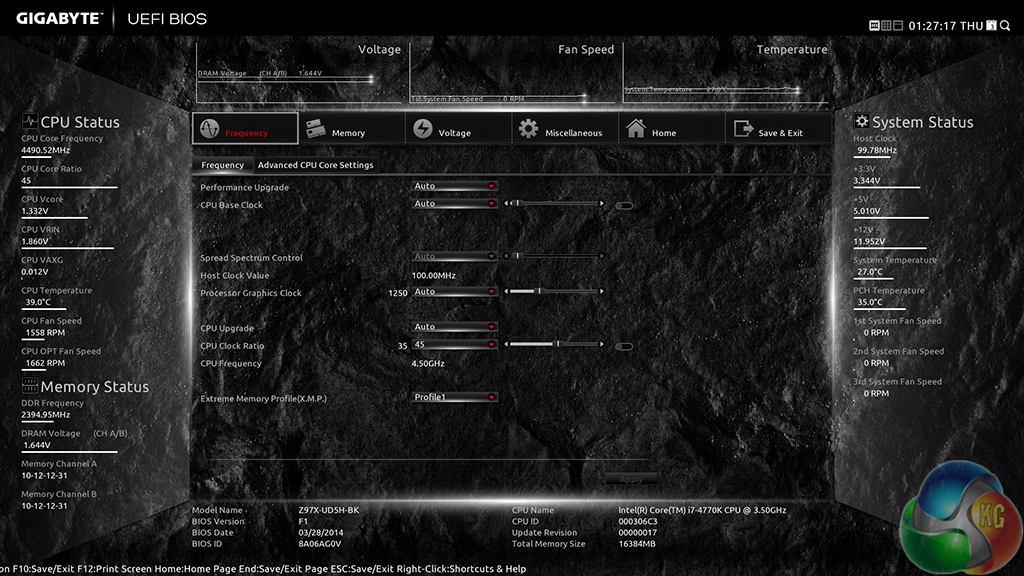
Task: Click the Memory Channel A 10-12-12-31 timings
Action: 44,475
